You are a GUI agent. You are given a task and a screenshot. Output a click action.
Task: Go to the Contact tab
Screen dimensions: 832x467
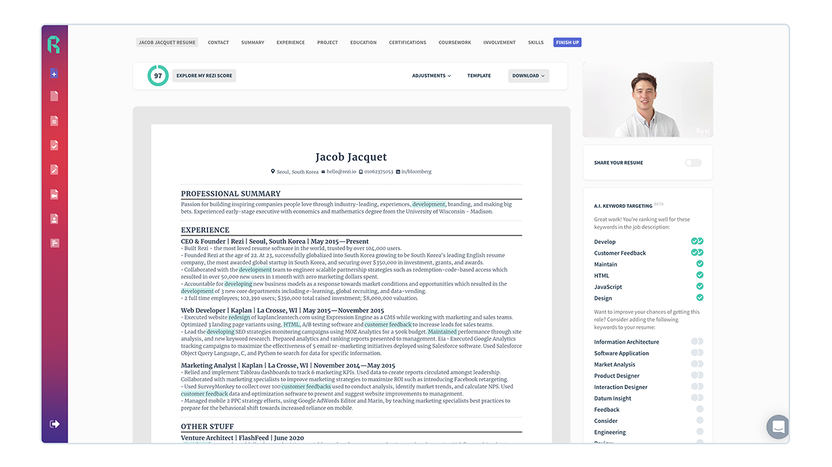pos(218,42)
